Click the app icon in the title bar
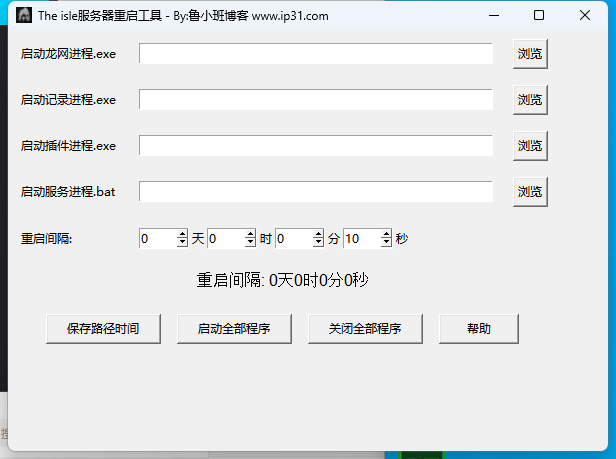The width and height of the screenshot is (616, 459). click(24, 15)
